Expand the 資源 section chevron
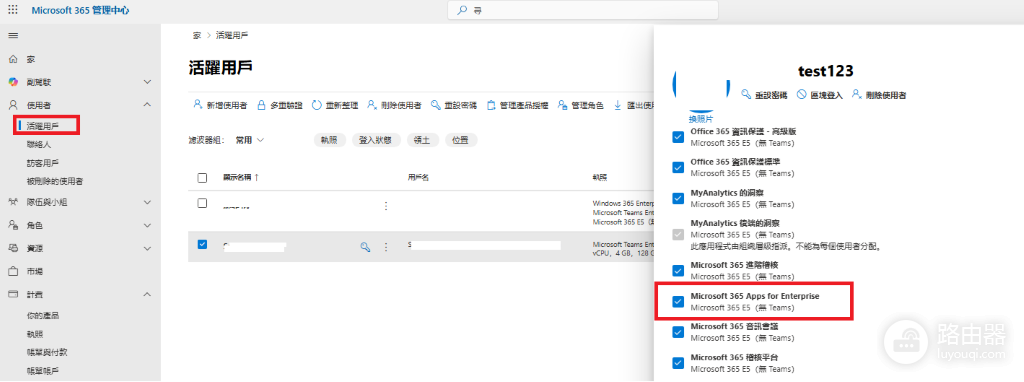Image resolution: width=1024 pixels, height=382 pixels. (x=147, y=248)
